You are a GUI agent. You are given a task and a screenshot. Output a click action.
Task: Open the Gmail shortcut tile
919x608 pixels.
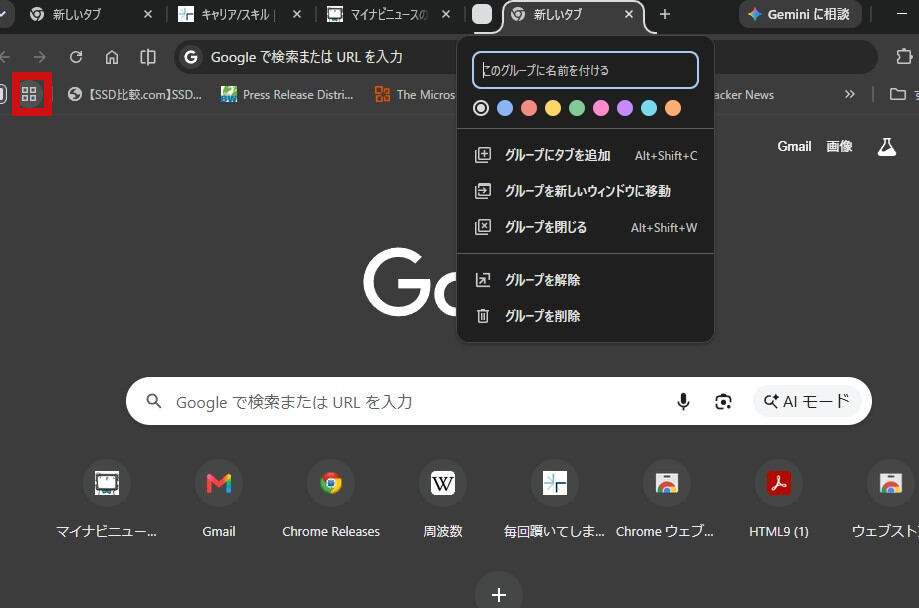pos(219,498)
